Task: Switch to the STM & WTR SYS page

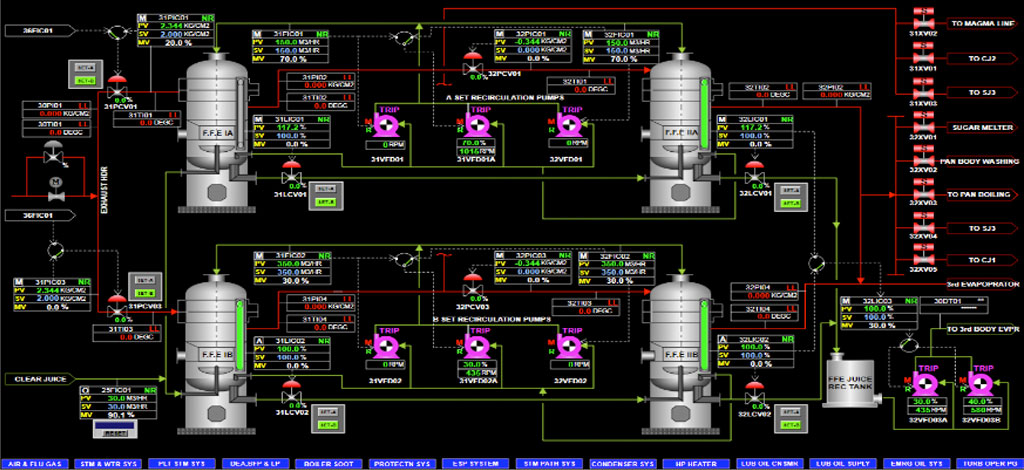Action: click(108, 463)
